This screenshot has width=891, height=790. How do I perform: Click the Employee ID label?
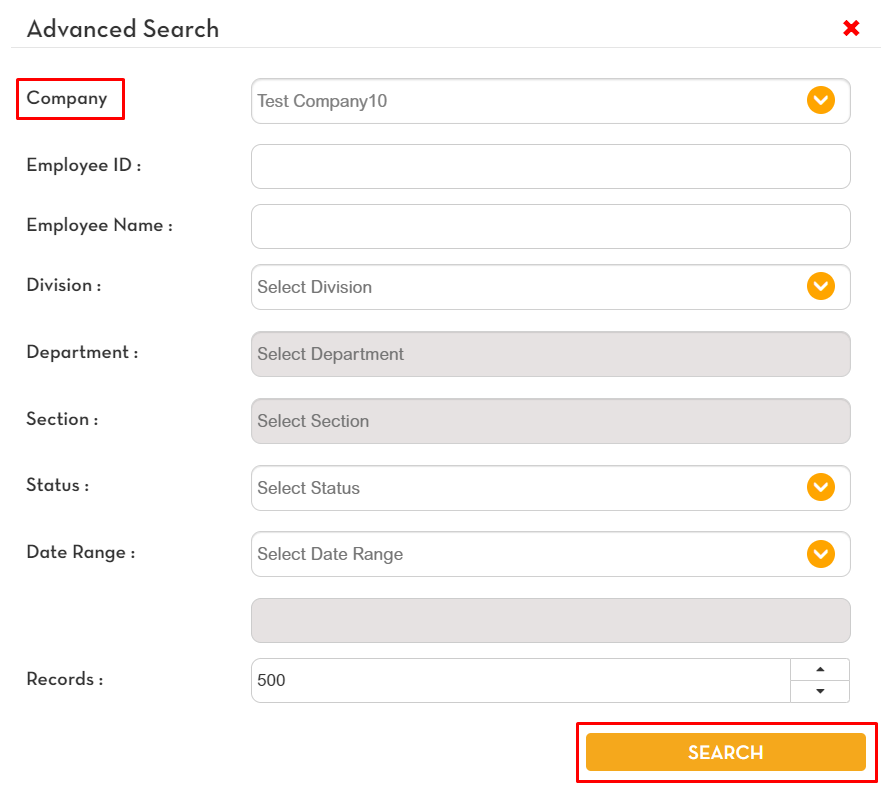tap(84, 165)
